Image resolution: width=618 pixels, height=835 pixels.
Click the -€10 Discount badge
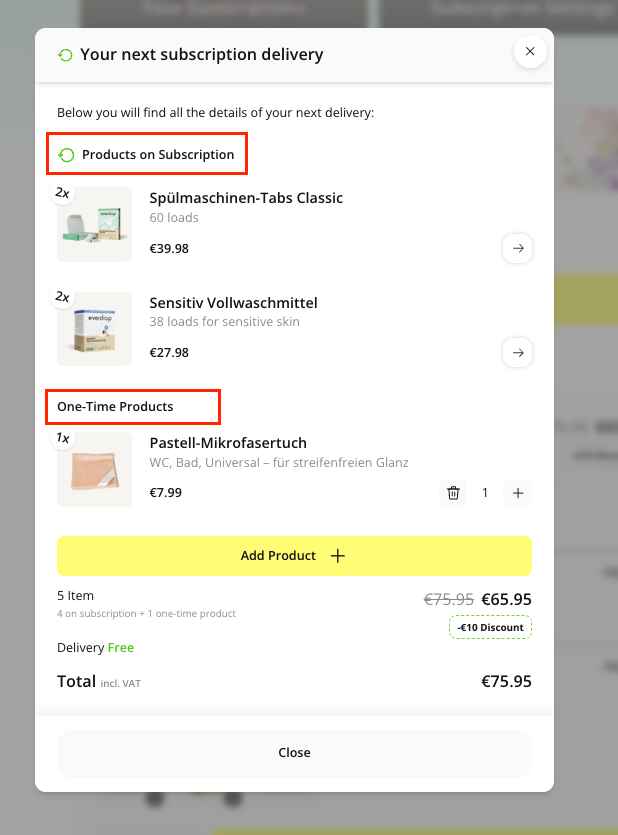pos(490,628)
